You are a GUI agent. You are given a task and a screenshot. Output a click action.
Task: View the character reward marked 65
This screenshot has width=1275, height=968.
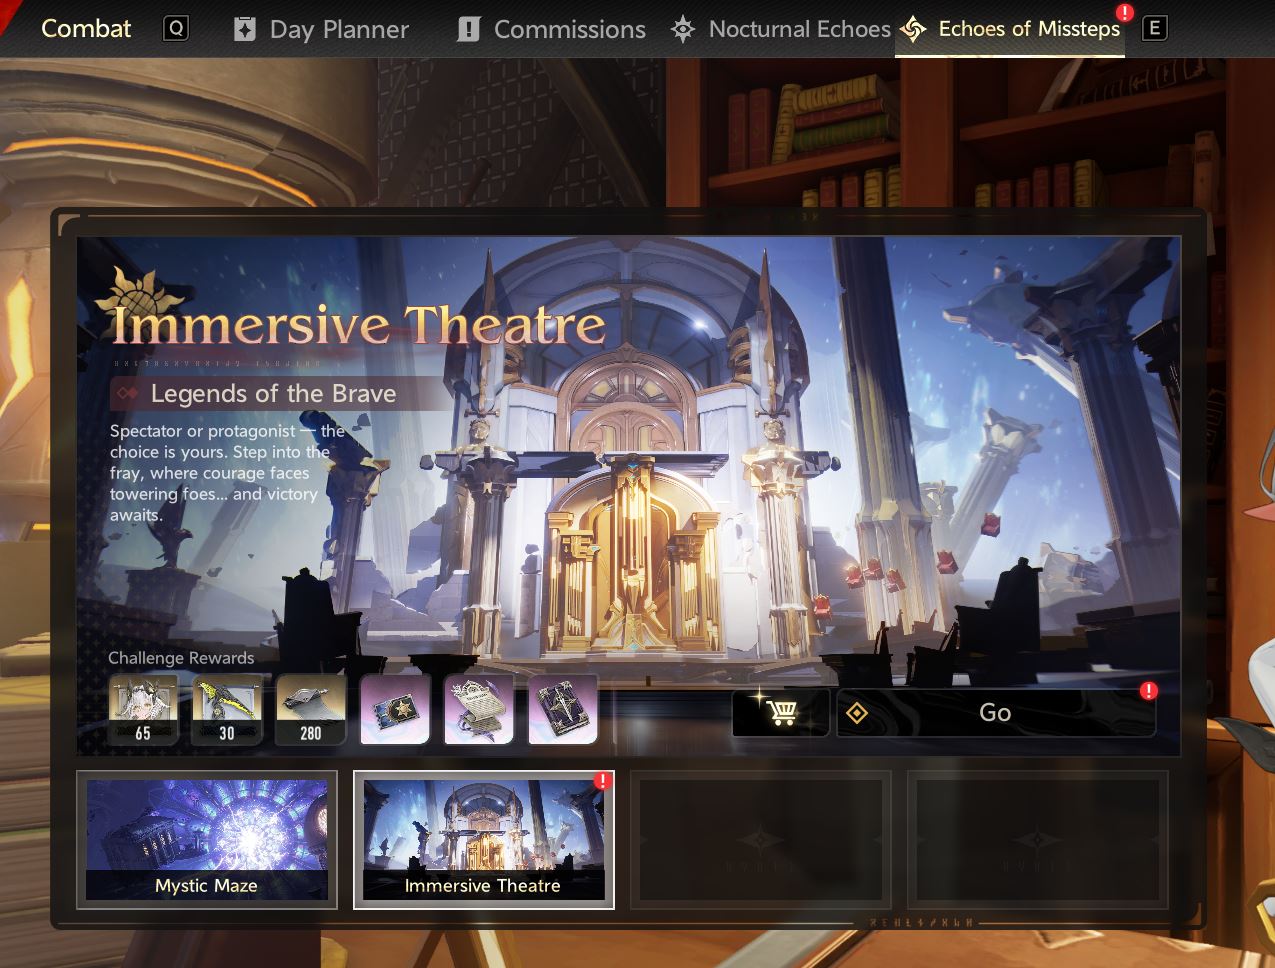point(143,710)
